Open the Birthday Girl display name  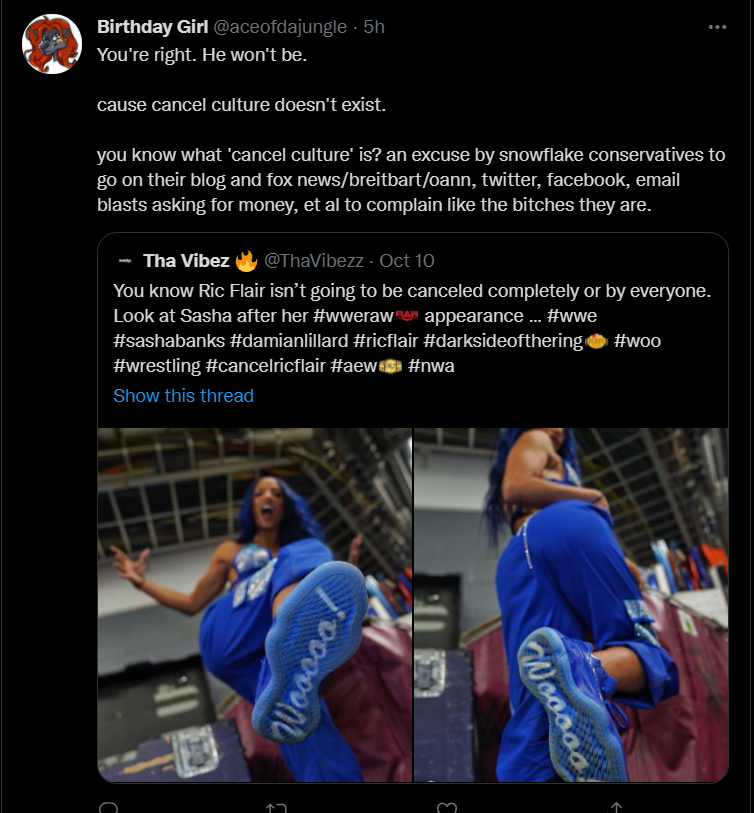coord(152,26)
